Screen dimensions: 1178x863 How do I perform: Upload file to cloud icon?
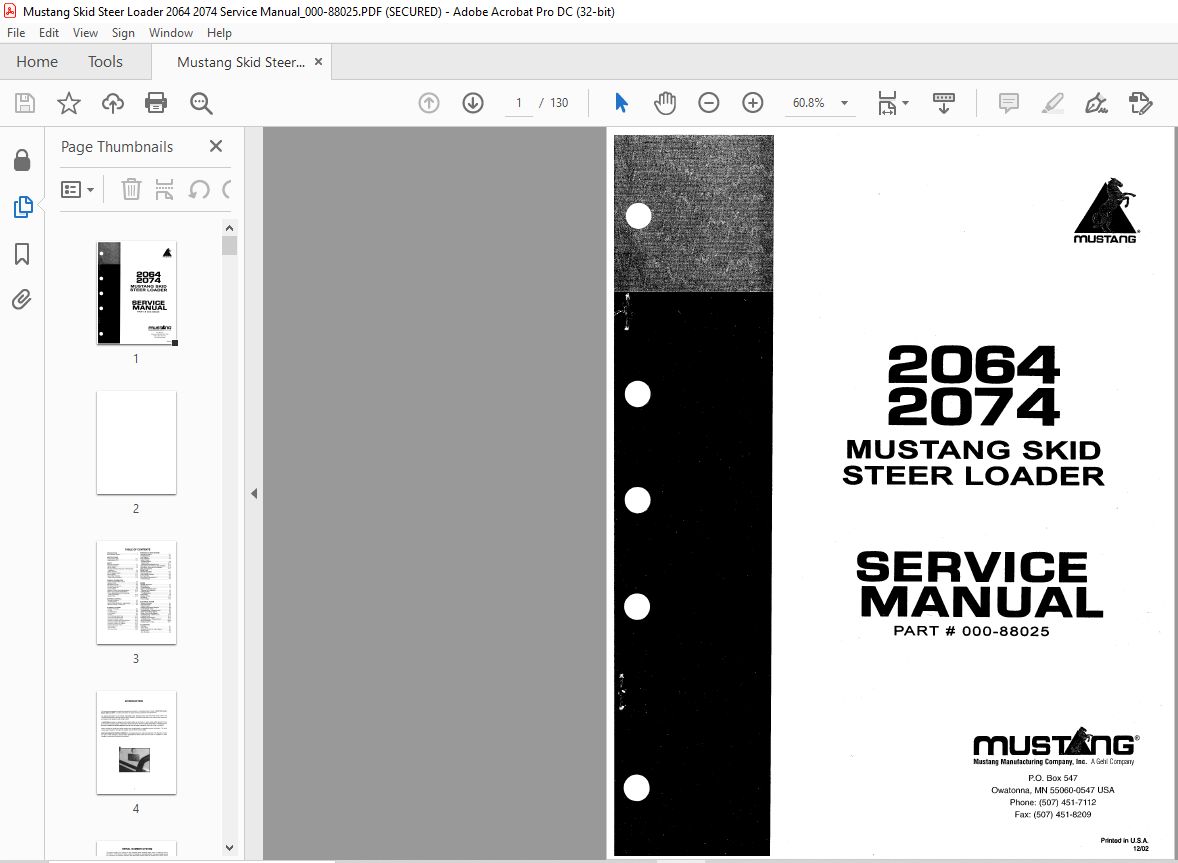click(113, 103)
